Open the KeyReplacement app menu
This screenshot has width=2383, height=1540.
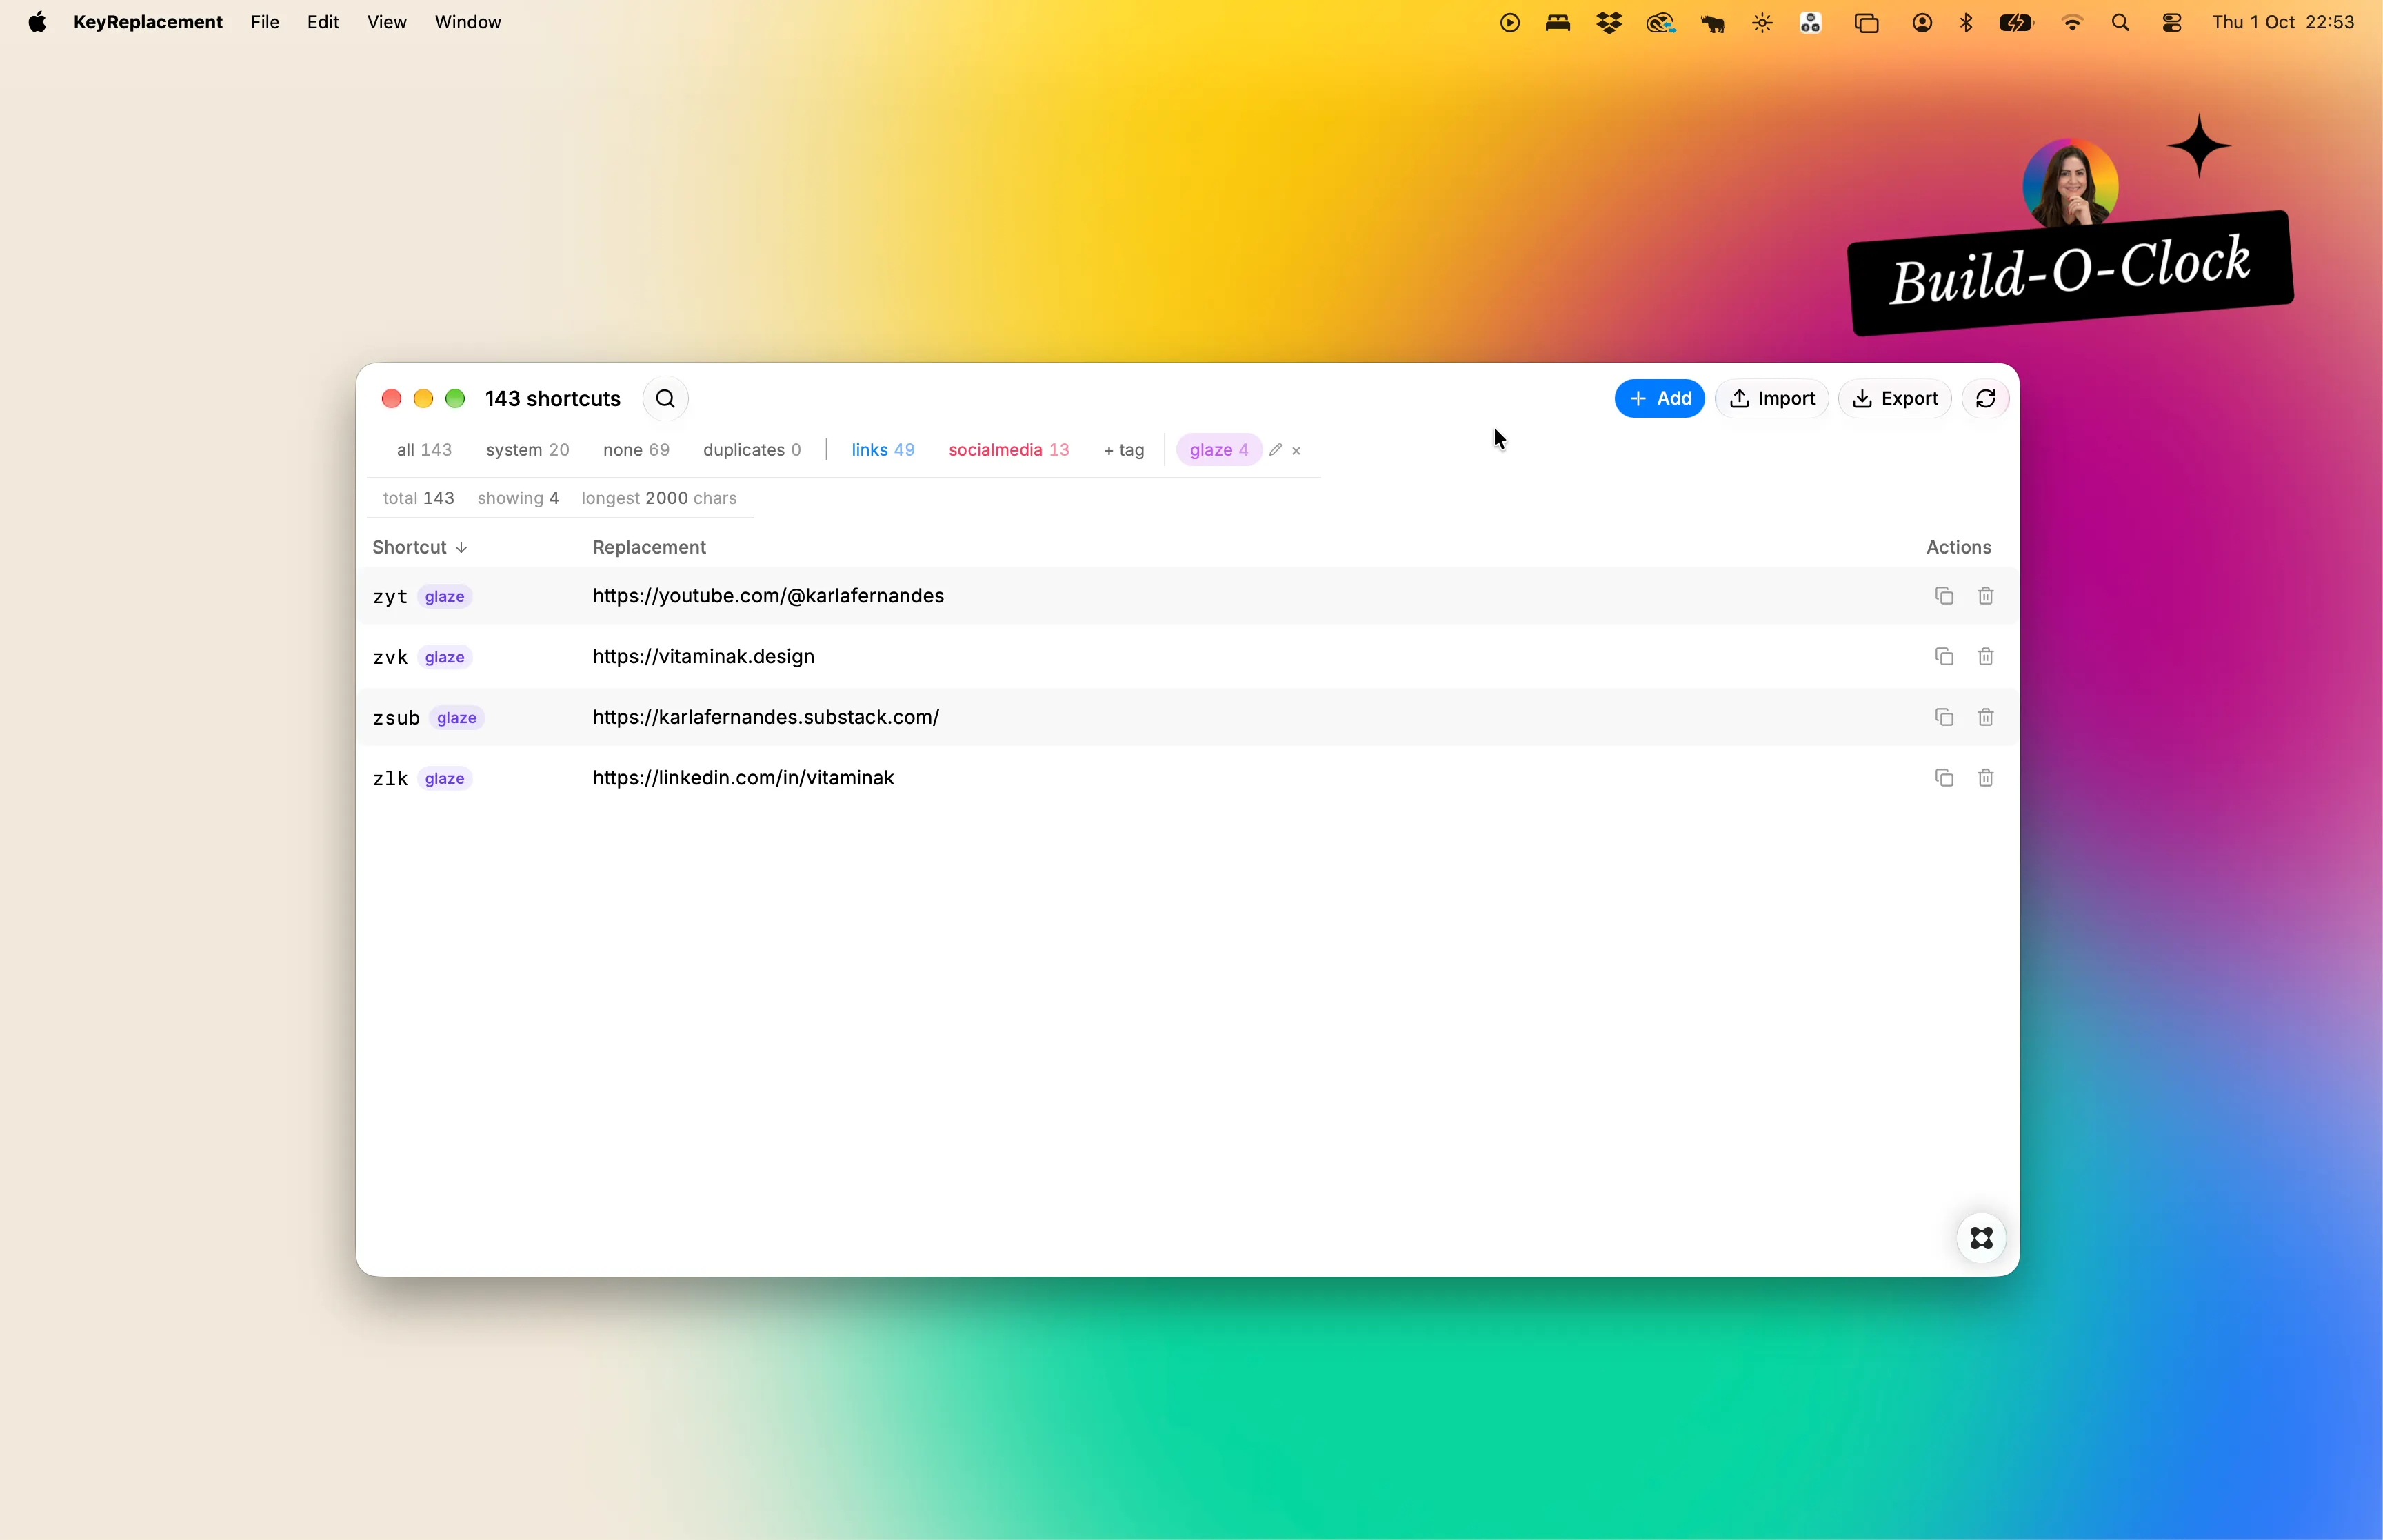coord(148,22)
